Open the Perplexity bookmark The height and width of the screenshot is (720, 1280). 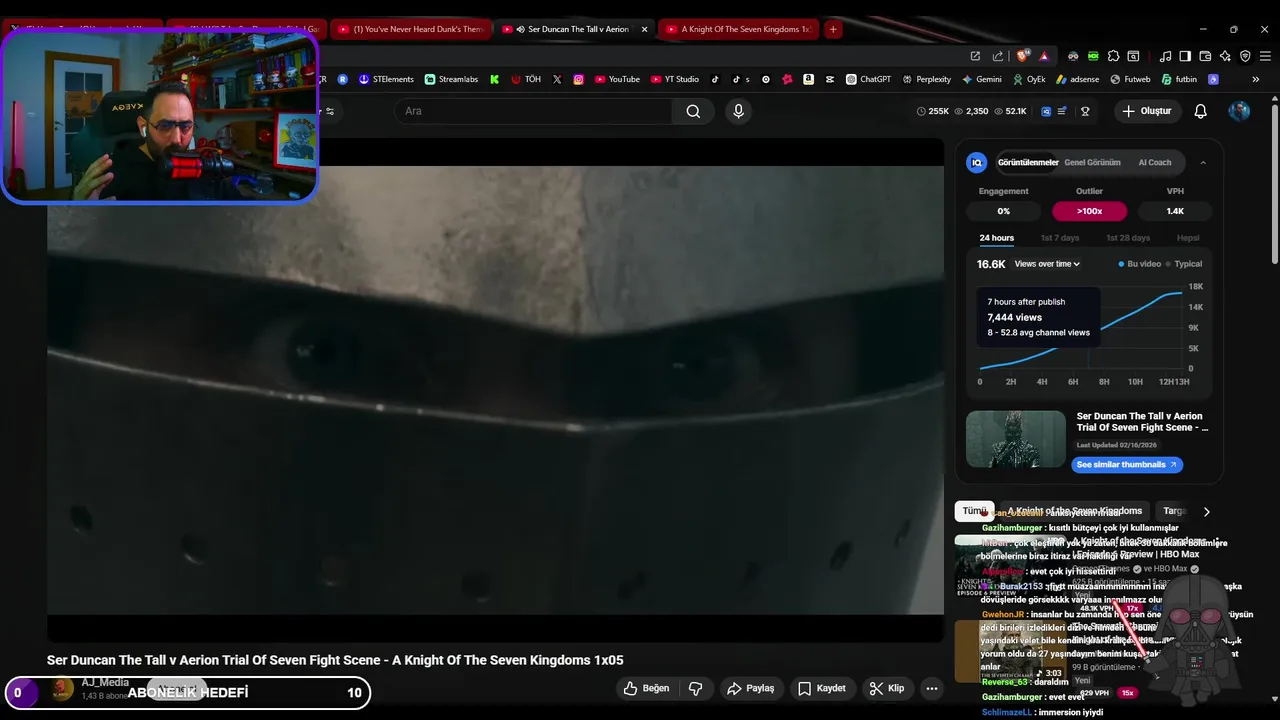click(926, 79)
